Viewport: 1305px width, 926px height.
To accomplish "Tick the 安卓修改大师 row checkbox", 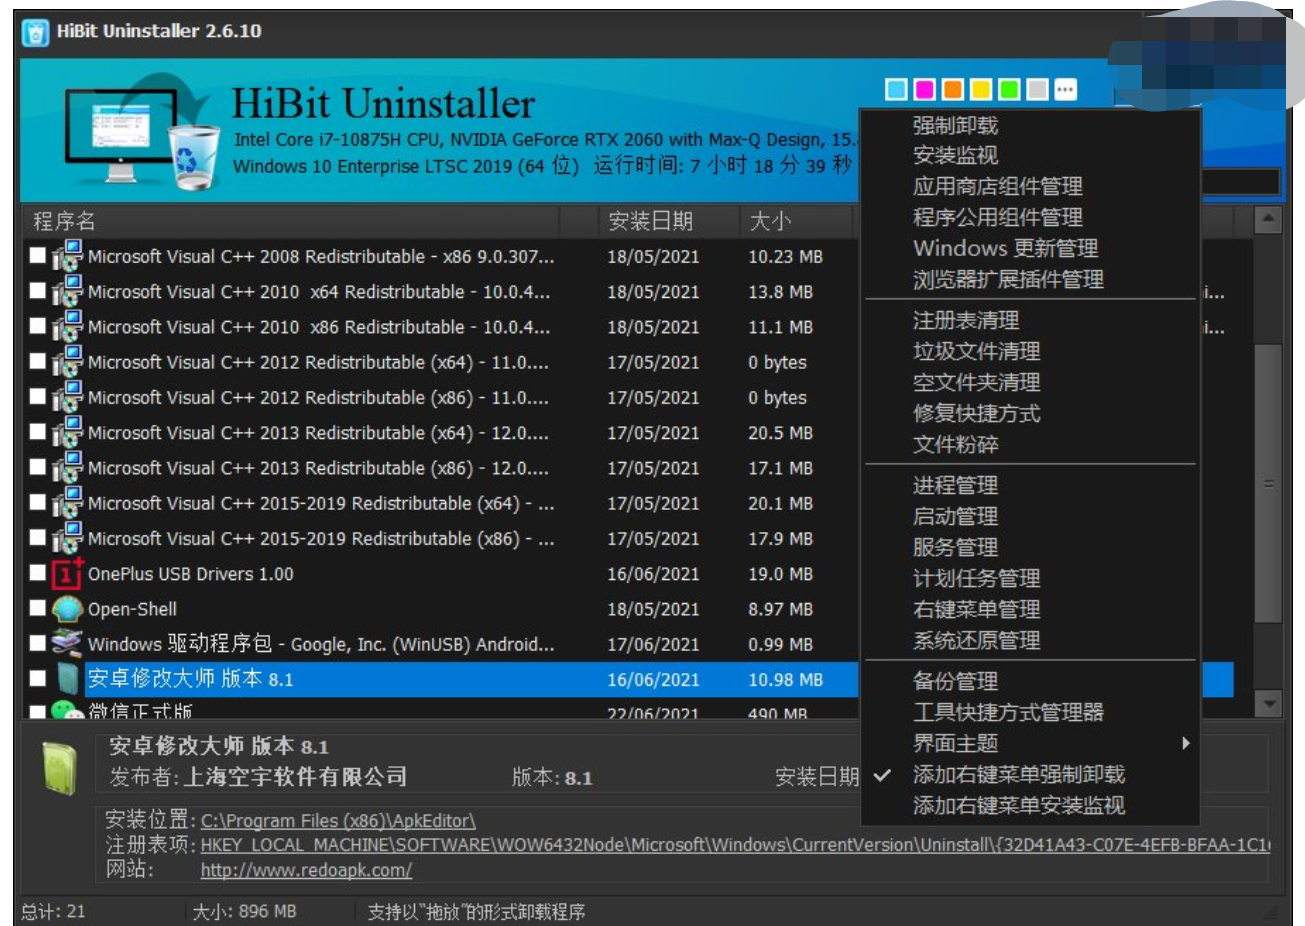I will tap(38, 679).
